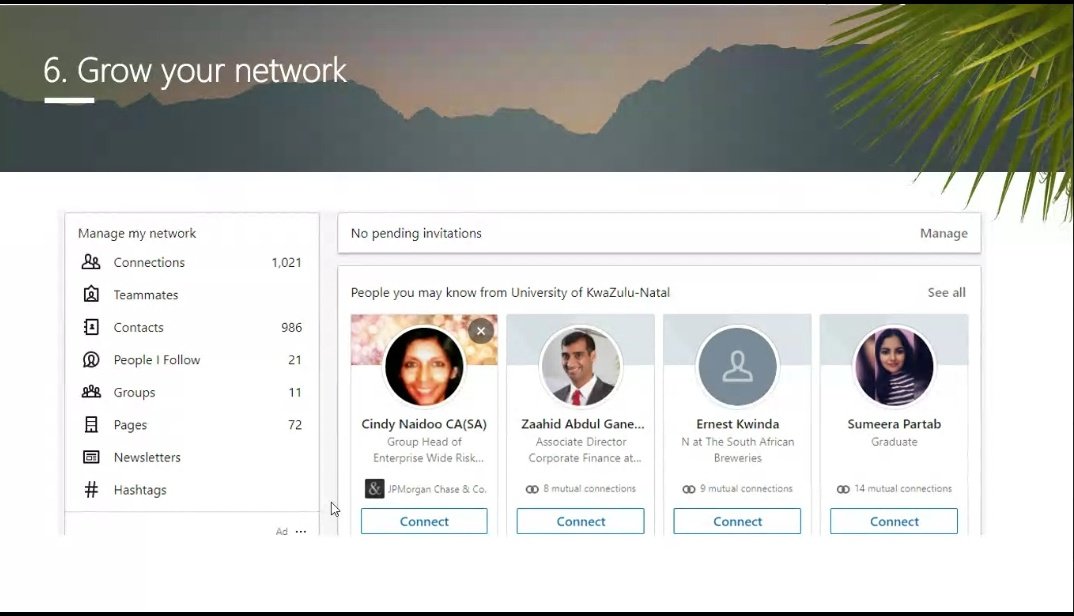Image resolution: width=1074 pixels, height=616 pixels.
Task: Open Cindy Naidoo's profile photo
Action: [424, 366]
